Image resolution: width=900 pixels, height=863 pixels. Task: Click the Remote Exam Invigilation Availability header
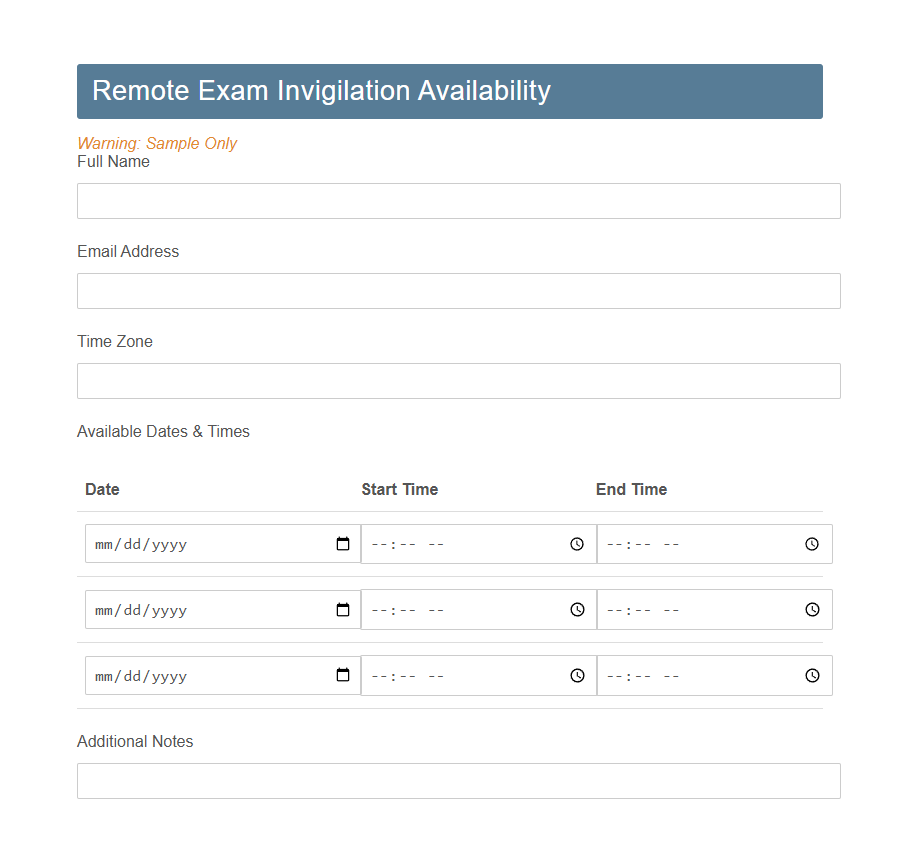point(321,91)
